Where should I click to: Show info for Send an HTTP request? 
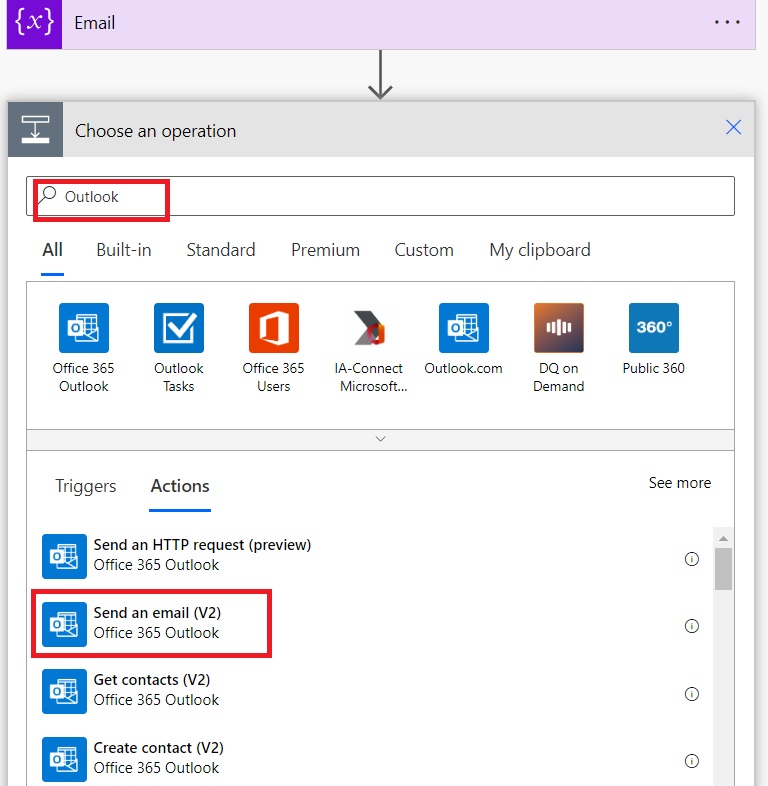pyautogui.click(x=691, y=559)
